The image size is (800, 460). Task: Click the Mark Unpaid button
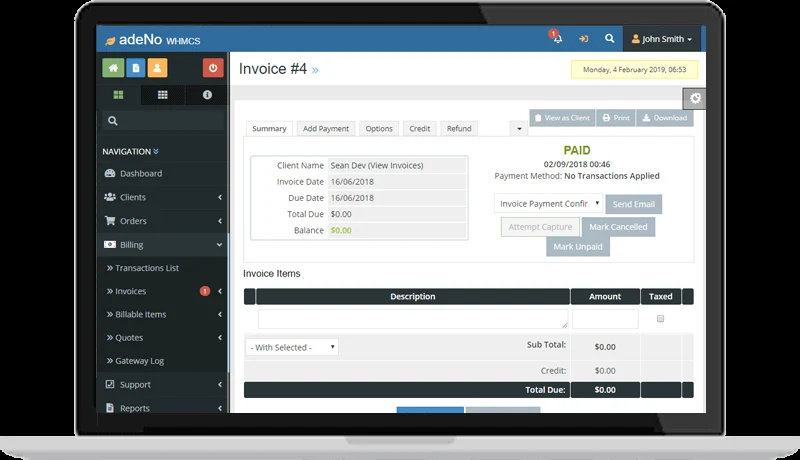(x=578, y=246)
